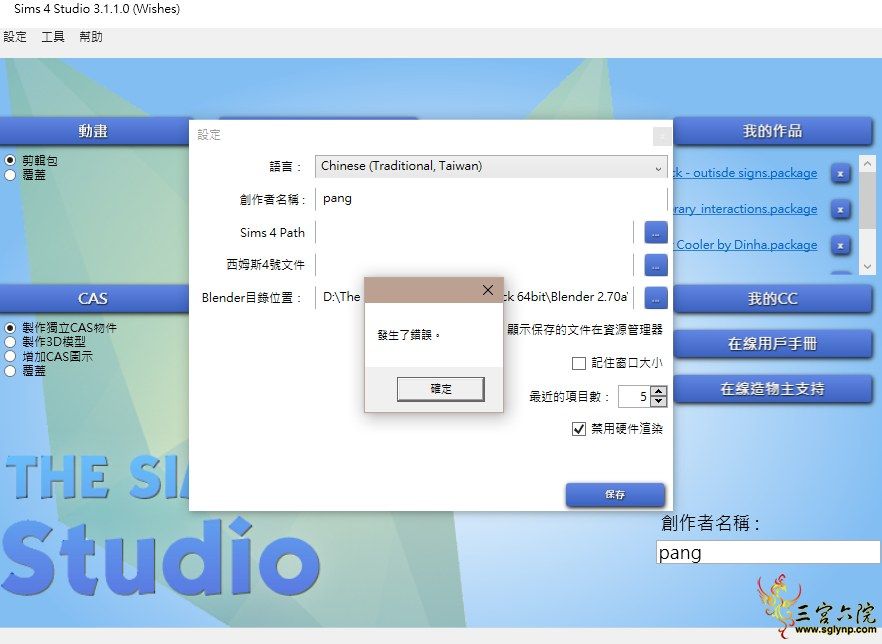Viewport: 882px width, 644px height.
Task: Click the 我的作品 list scroll down arrow
Action: pos(867,267)
